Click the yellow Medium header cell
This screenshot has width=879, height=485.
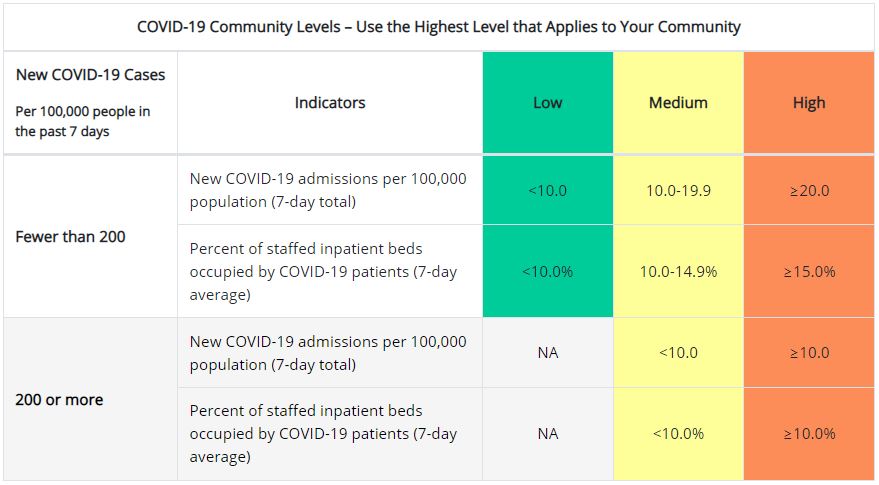[678, 103]
